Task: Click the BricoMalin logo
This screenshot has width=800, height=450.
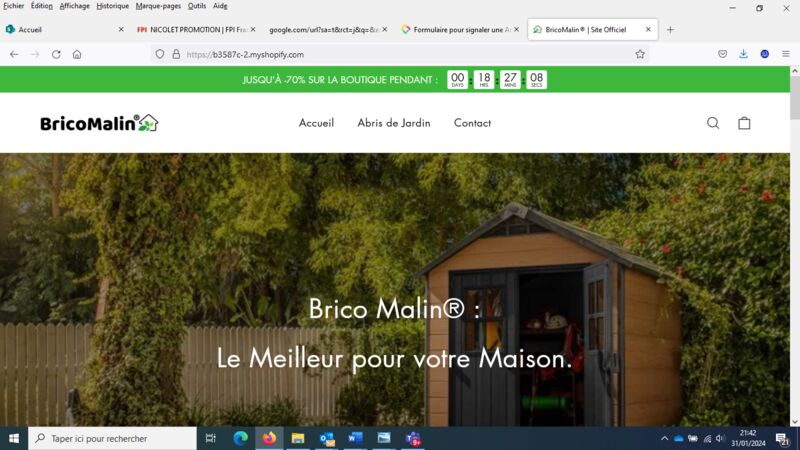Action: pyautogui.click(x=99, y=123)
